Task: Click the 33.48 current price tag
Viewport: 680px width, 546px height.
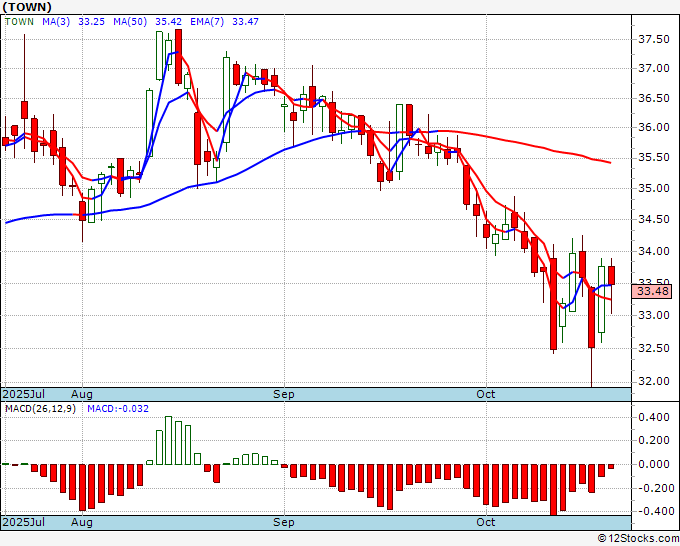Action: click(x=652, y=291)
